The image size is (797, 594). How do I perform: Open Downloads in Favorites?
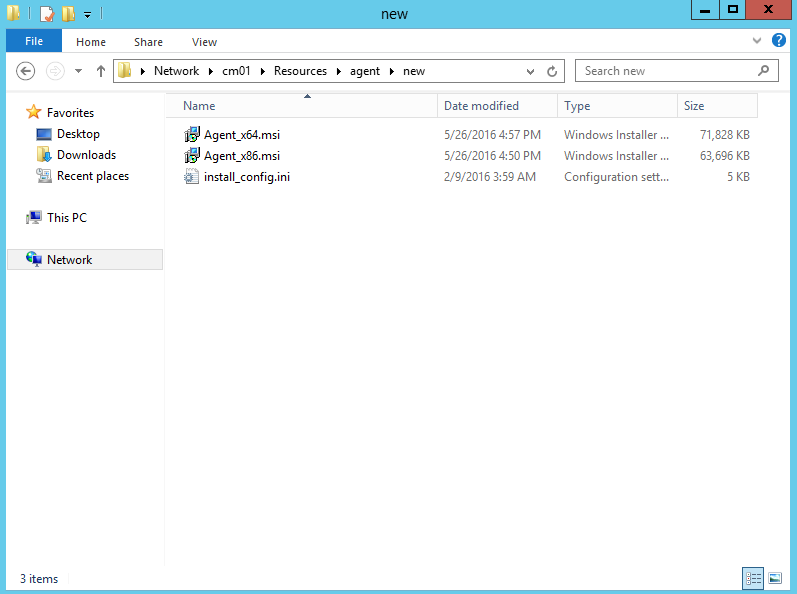pos(86,155)
